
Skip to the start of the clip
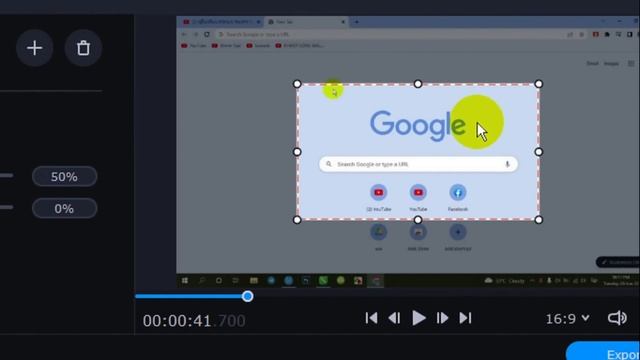[371, 318]
